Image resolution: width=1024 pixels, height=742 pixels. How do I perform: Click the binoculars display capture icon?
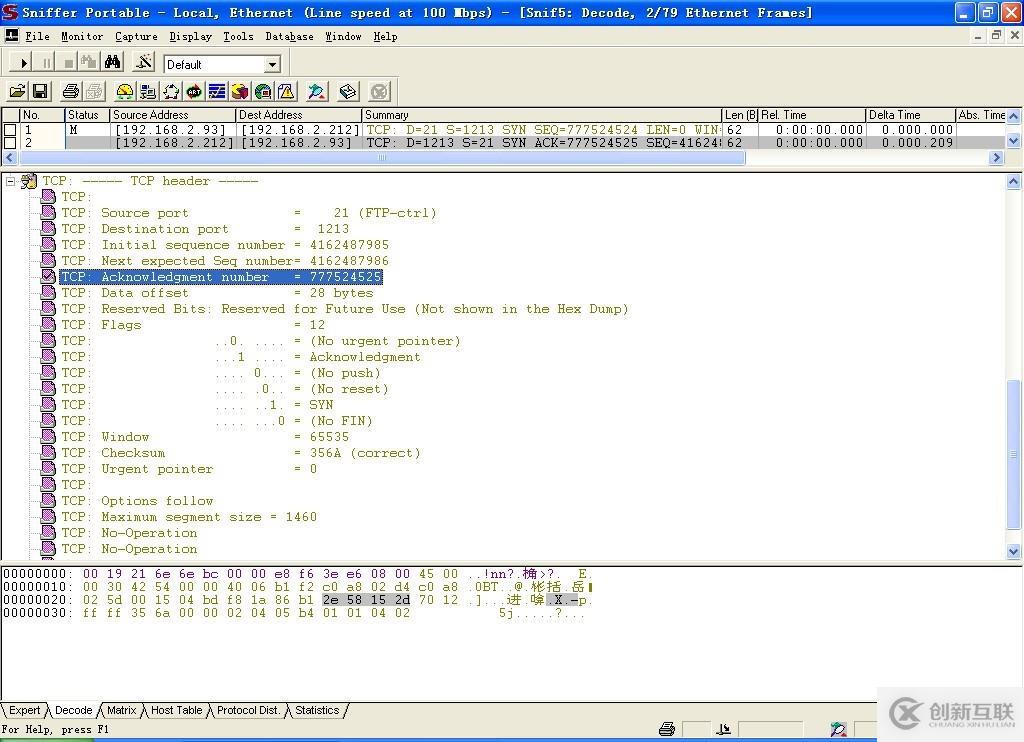[113, 63]
